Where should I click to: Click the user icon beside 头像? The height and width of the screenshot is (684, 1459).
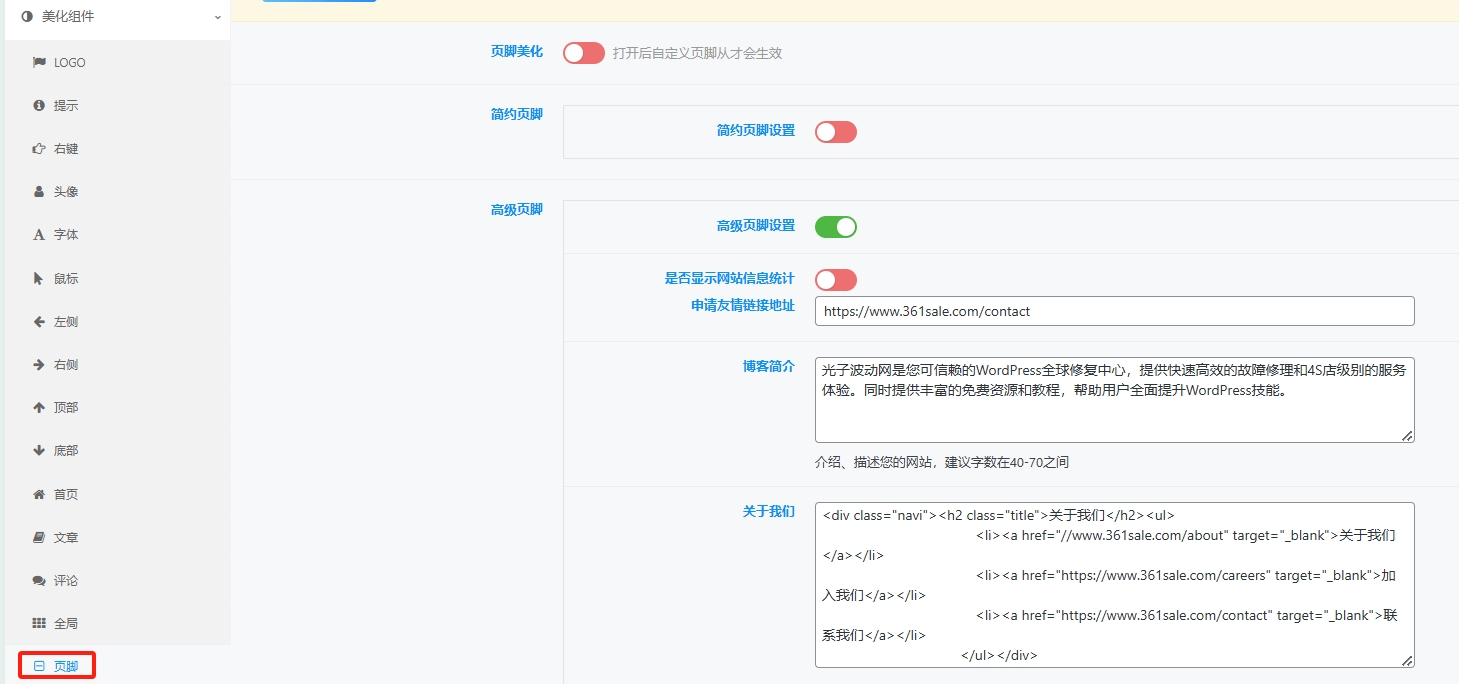point(39,191)
